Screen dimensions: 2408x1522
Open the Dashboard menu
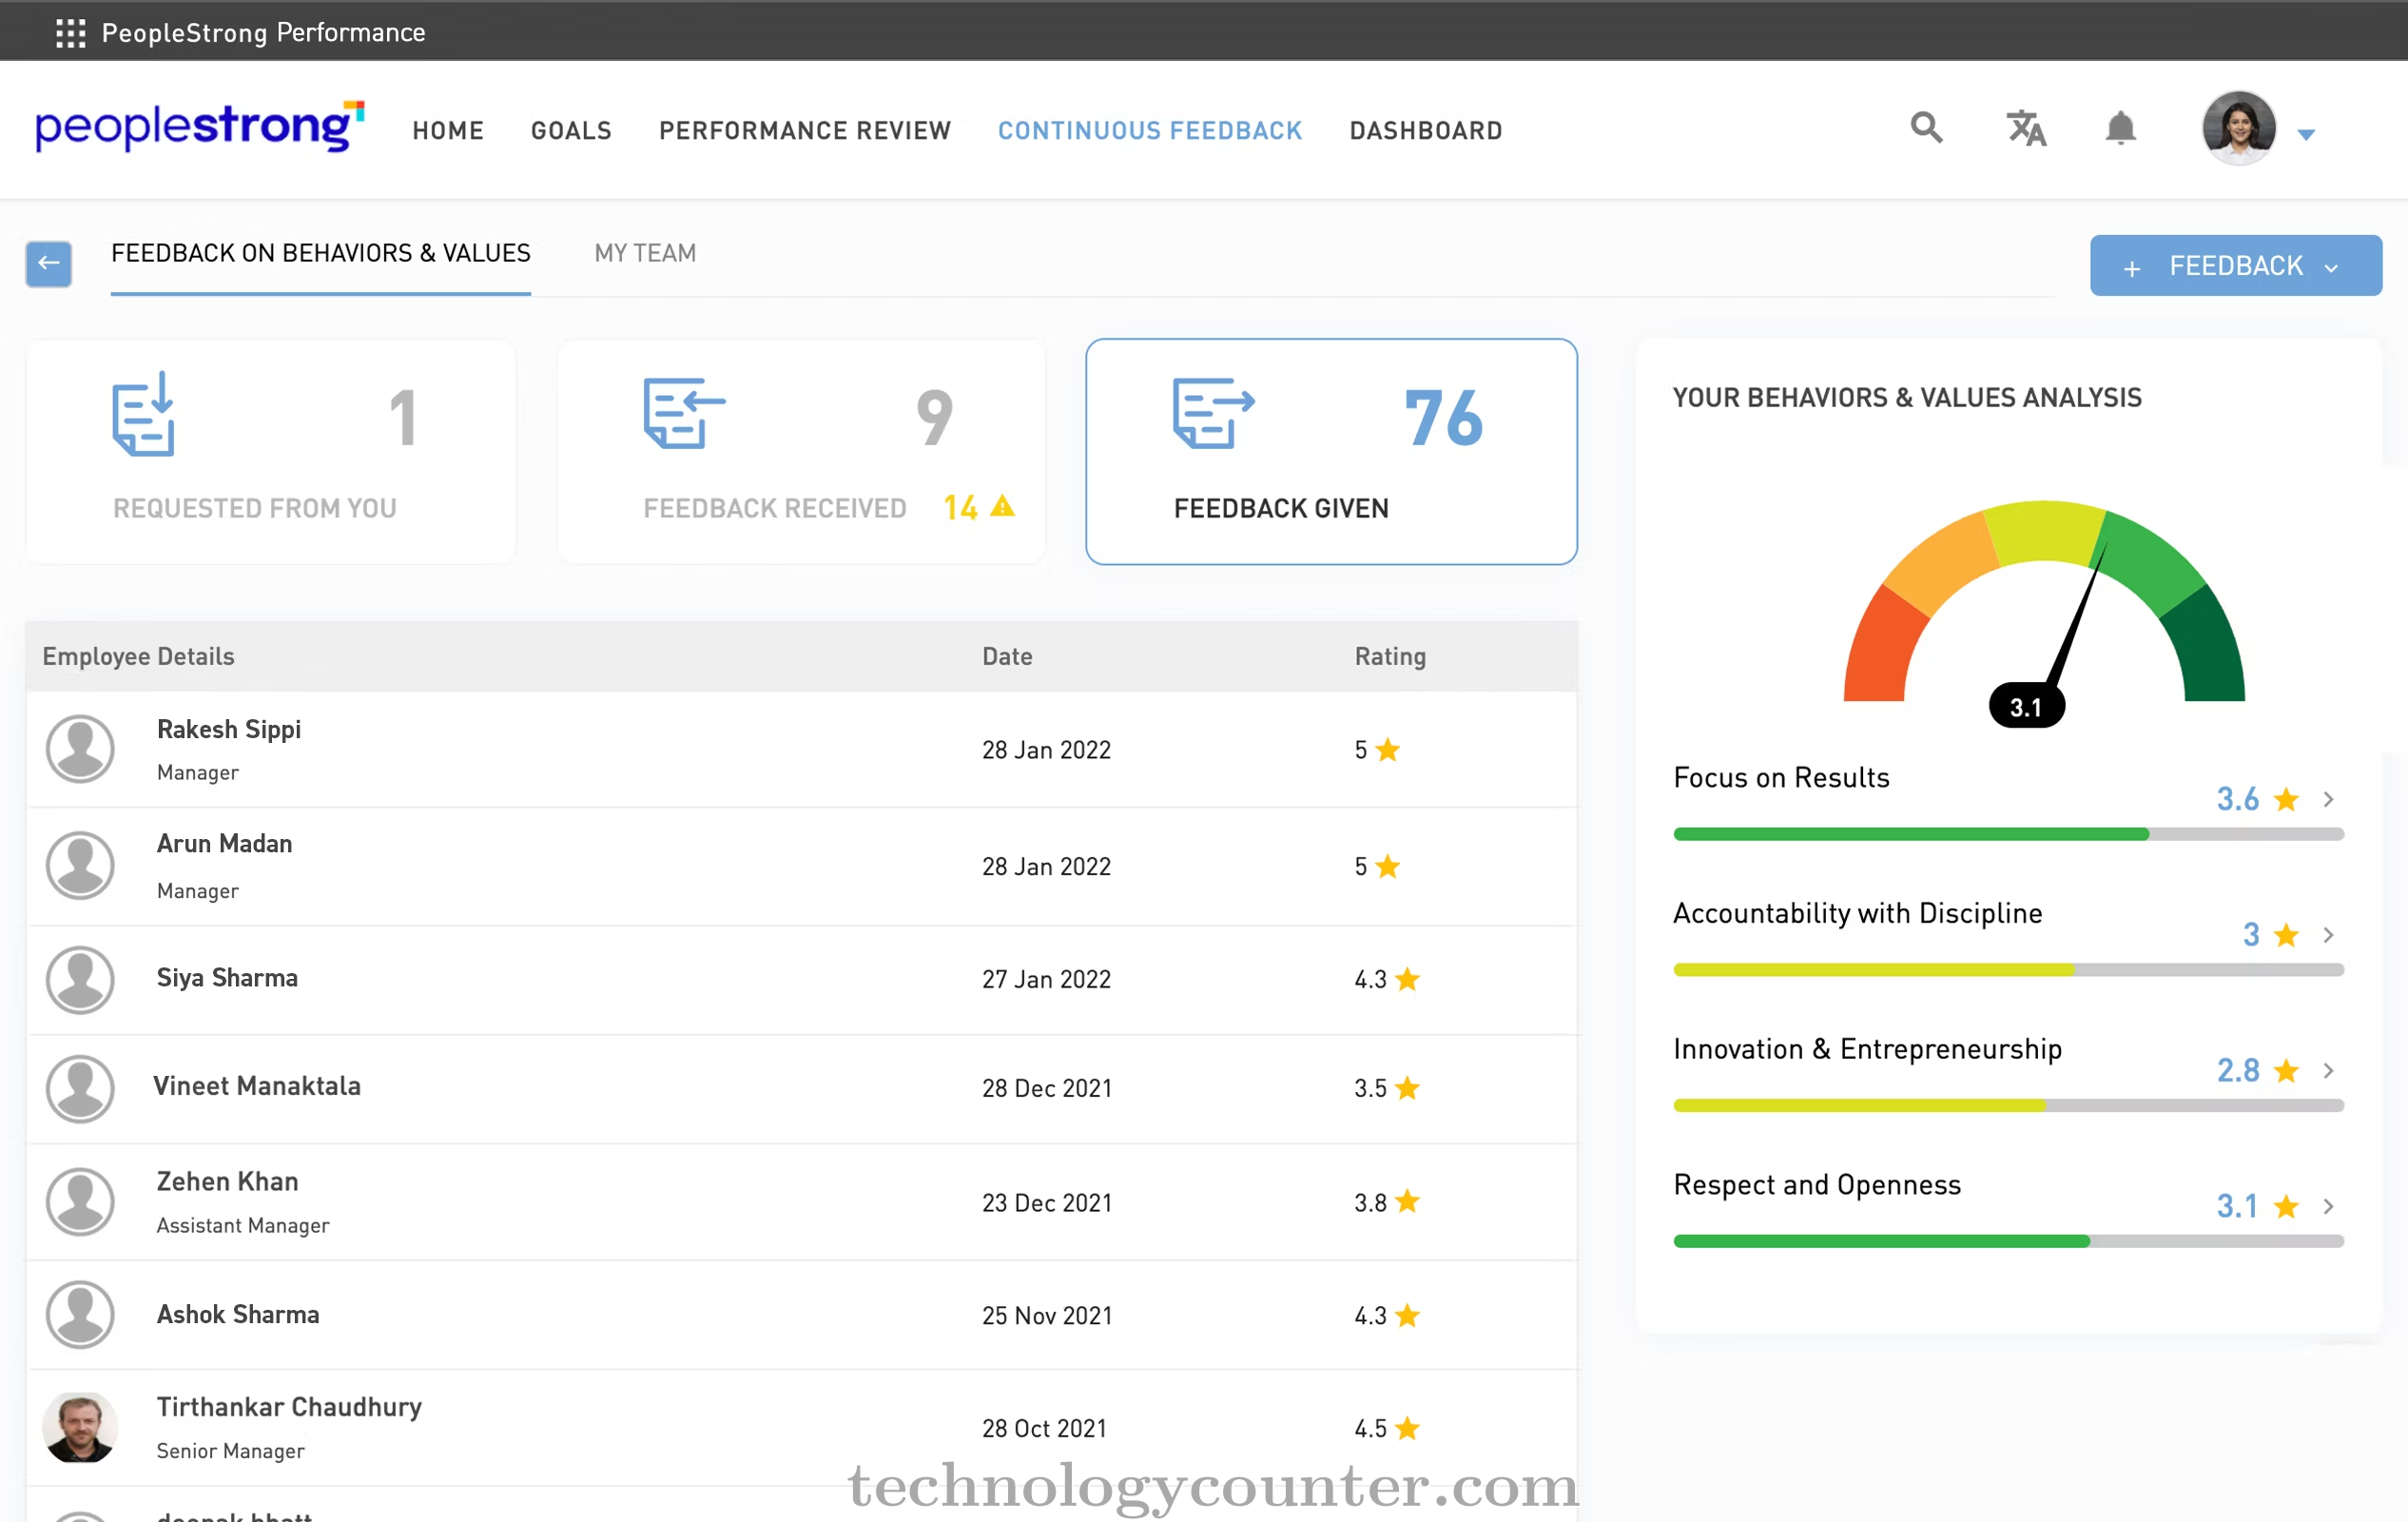1426,130
